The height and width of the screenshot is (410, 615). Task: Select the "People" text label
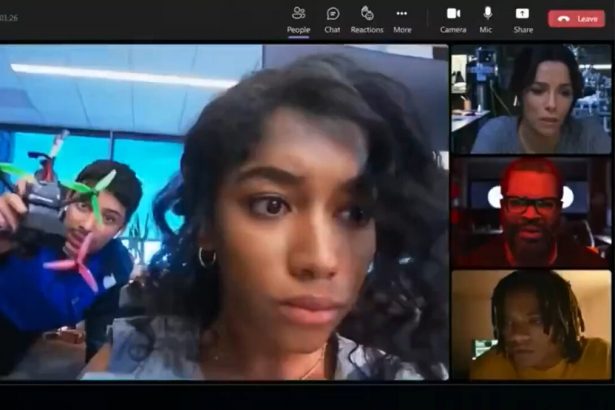(x=298, y=30)
